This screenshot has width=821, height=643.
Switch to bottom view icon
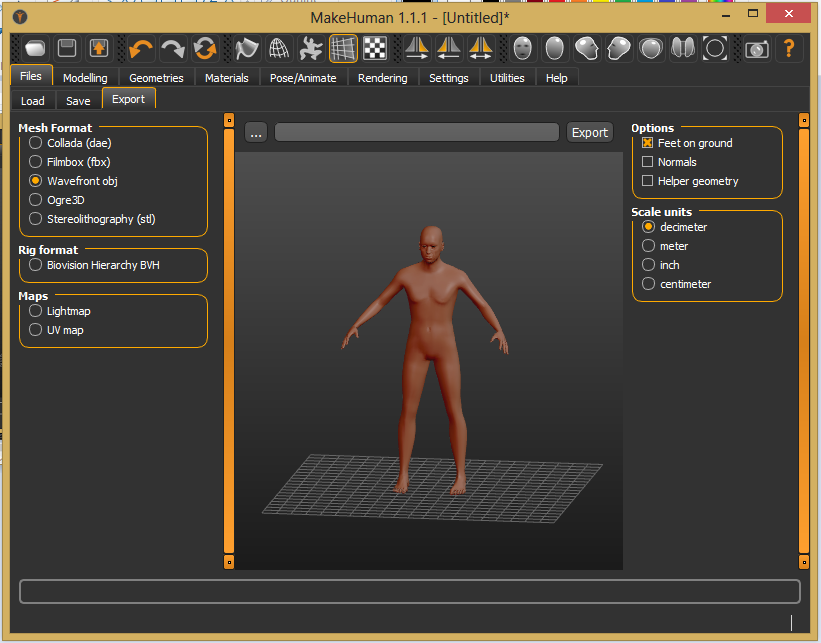click(683, 49)
